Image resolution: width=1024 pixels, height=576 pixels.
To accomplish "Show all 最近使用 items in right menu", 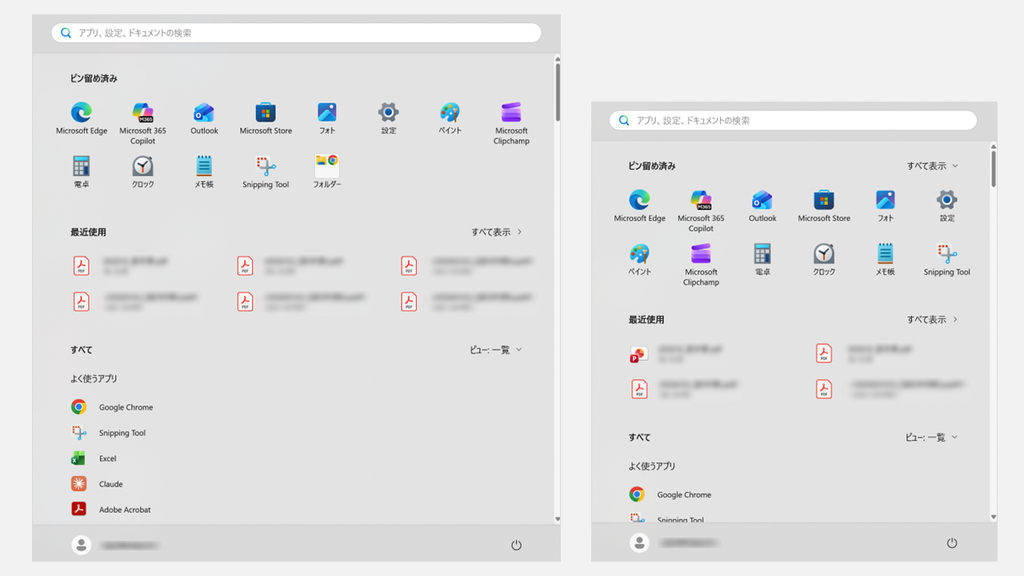I will pos(932,319).
